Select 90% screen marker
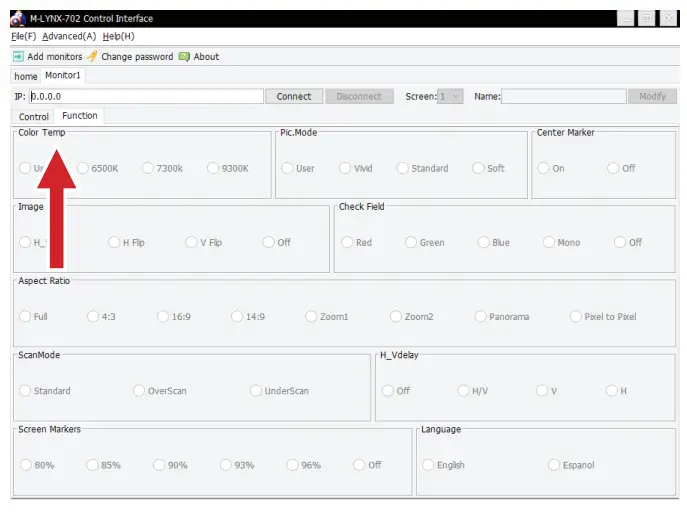 coord(170,465)
